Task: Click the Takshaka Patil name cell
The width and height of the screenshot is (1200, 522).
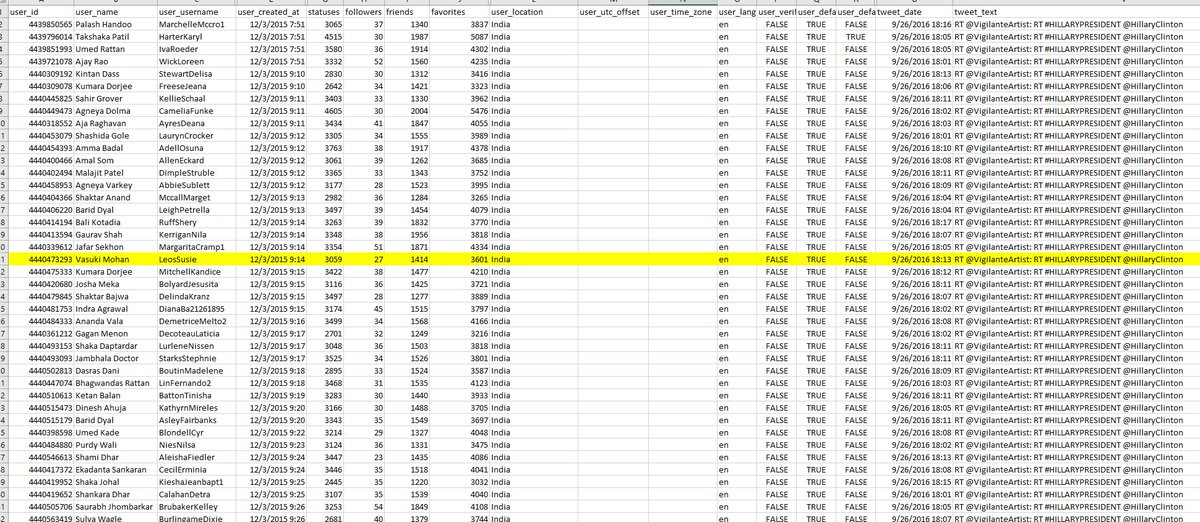Action: 115,35
